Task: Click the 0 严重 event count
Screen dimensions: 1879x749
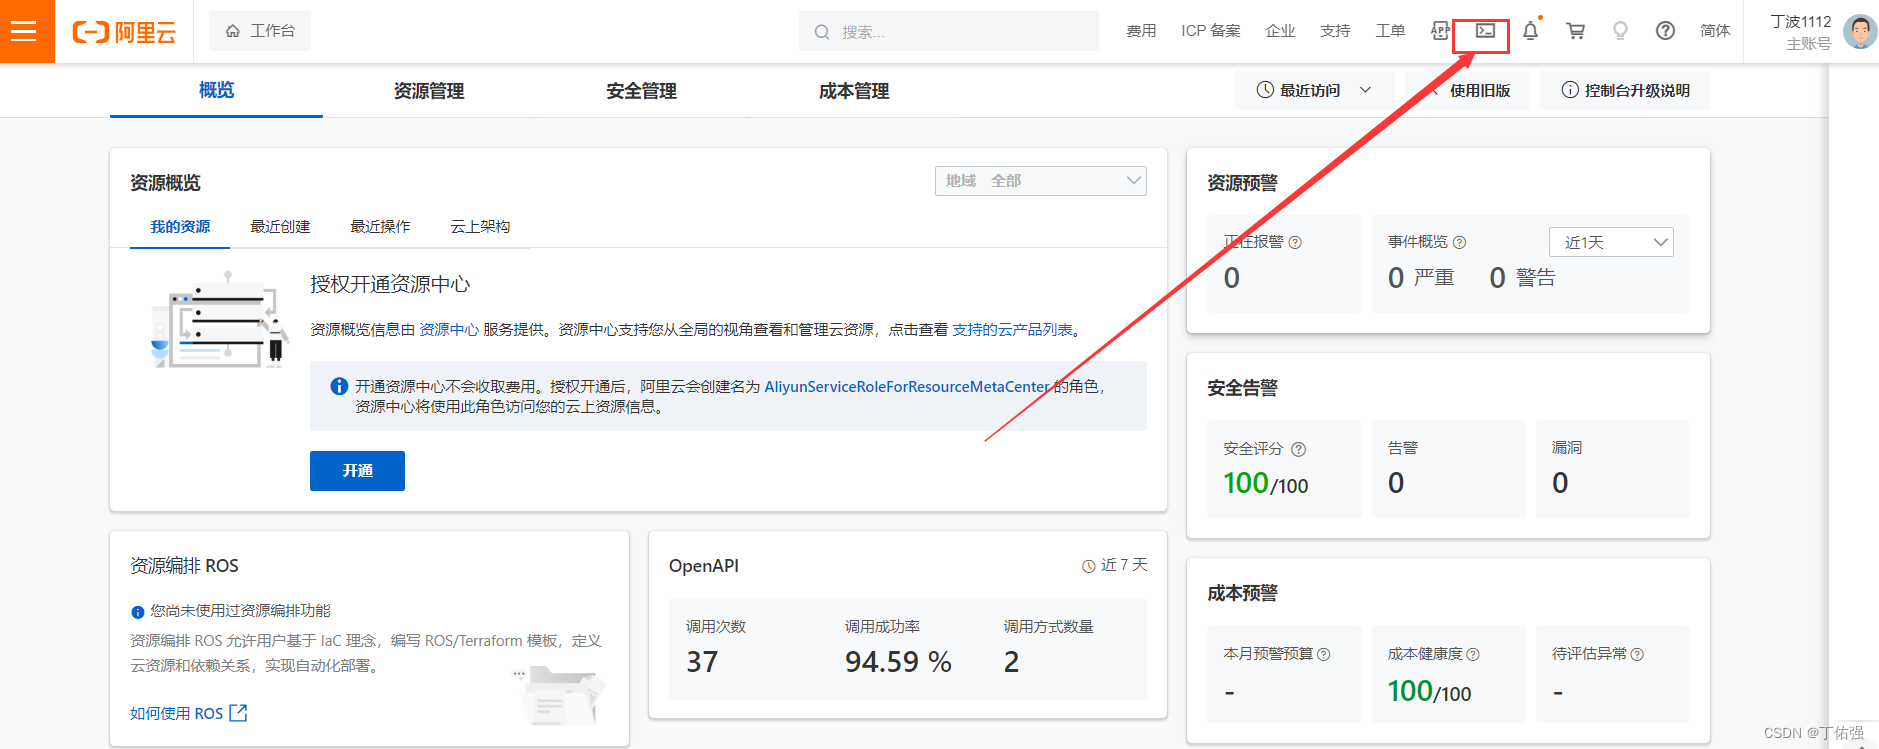Action: pyautogui.click(x=1421, y=278)
